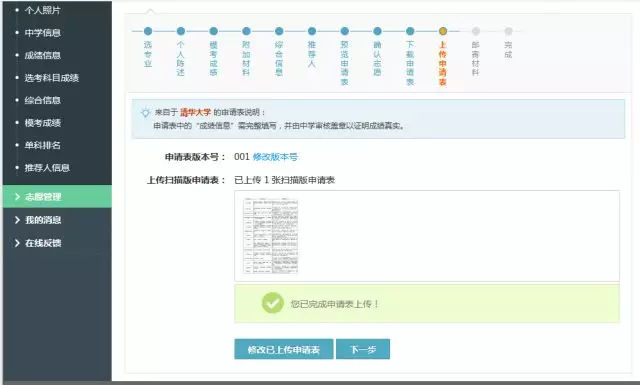Click text 已上传 1 张扫描版申请表
The image size is (640, 385).
tap(284, 180)
